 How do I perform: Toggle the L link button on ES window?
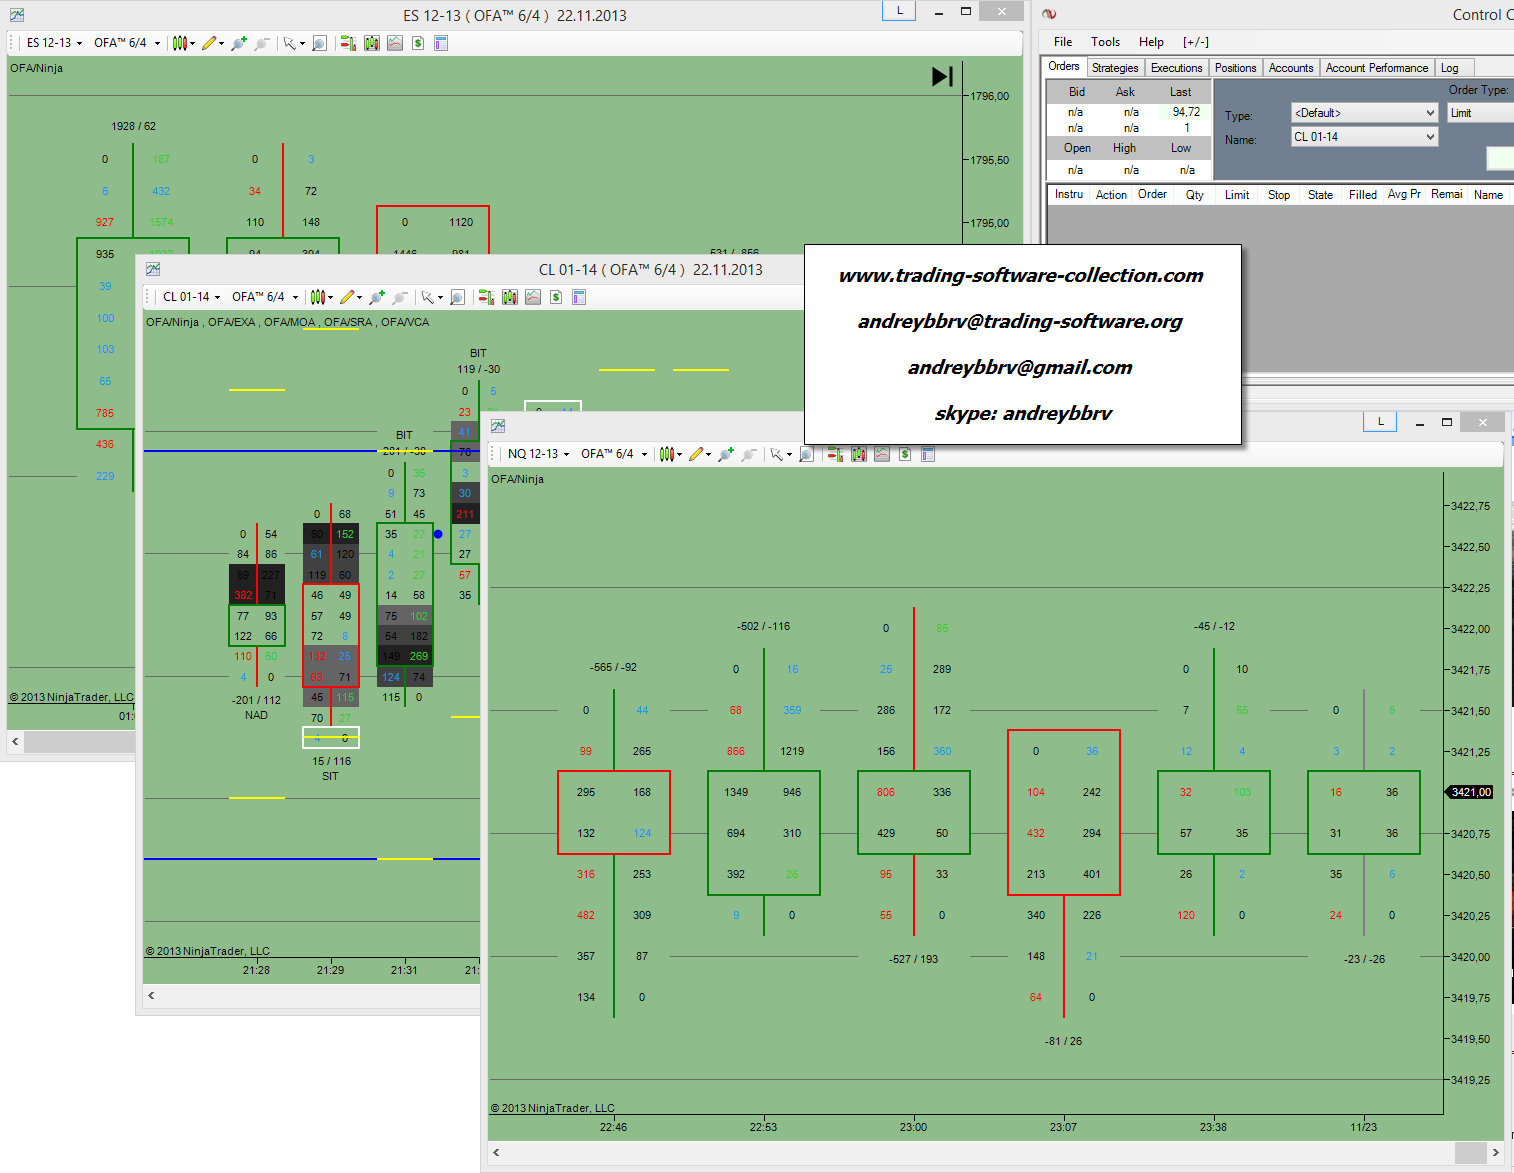click(899, 11)
